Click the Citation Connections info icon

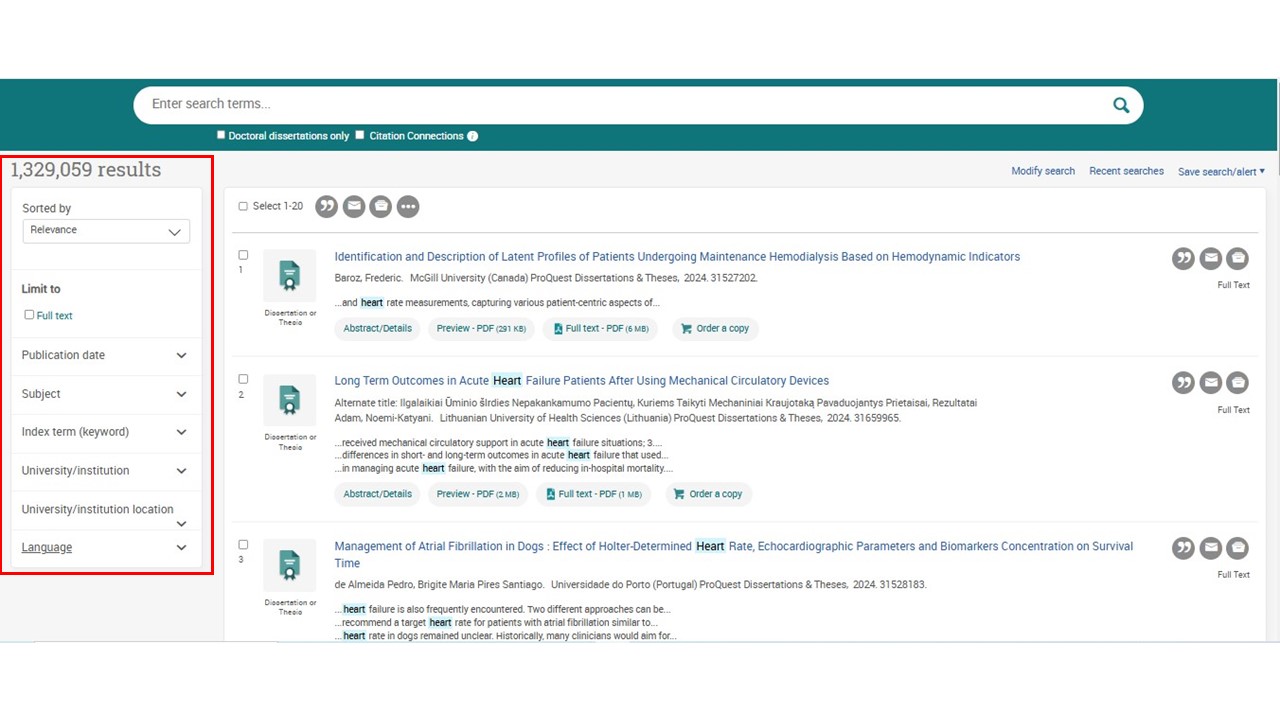473,136
